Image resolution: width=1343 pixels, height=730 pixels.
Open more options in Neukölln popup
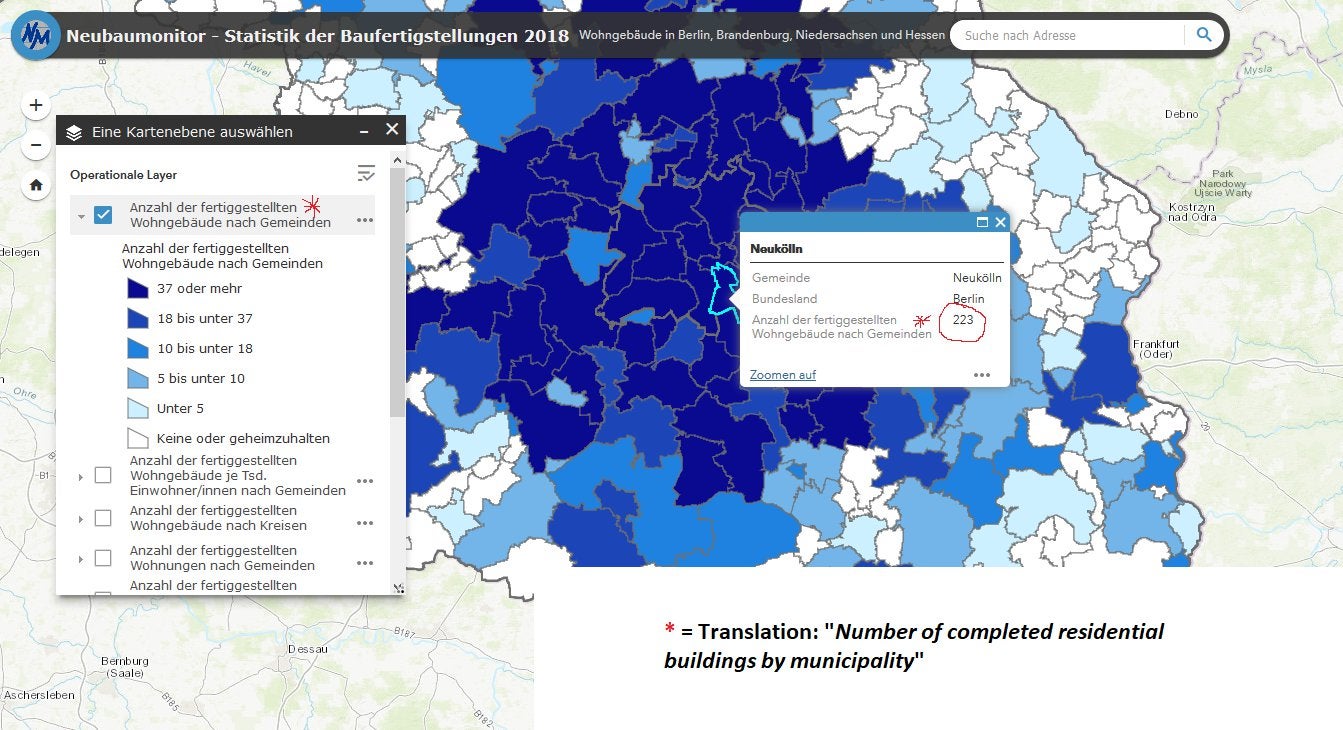[x=982, y=375]
